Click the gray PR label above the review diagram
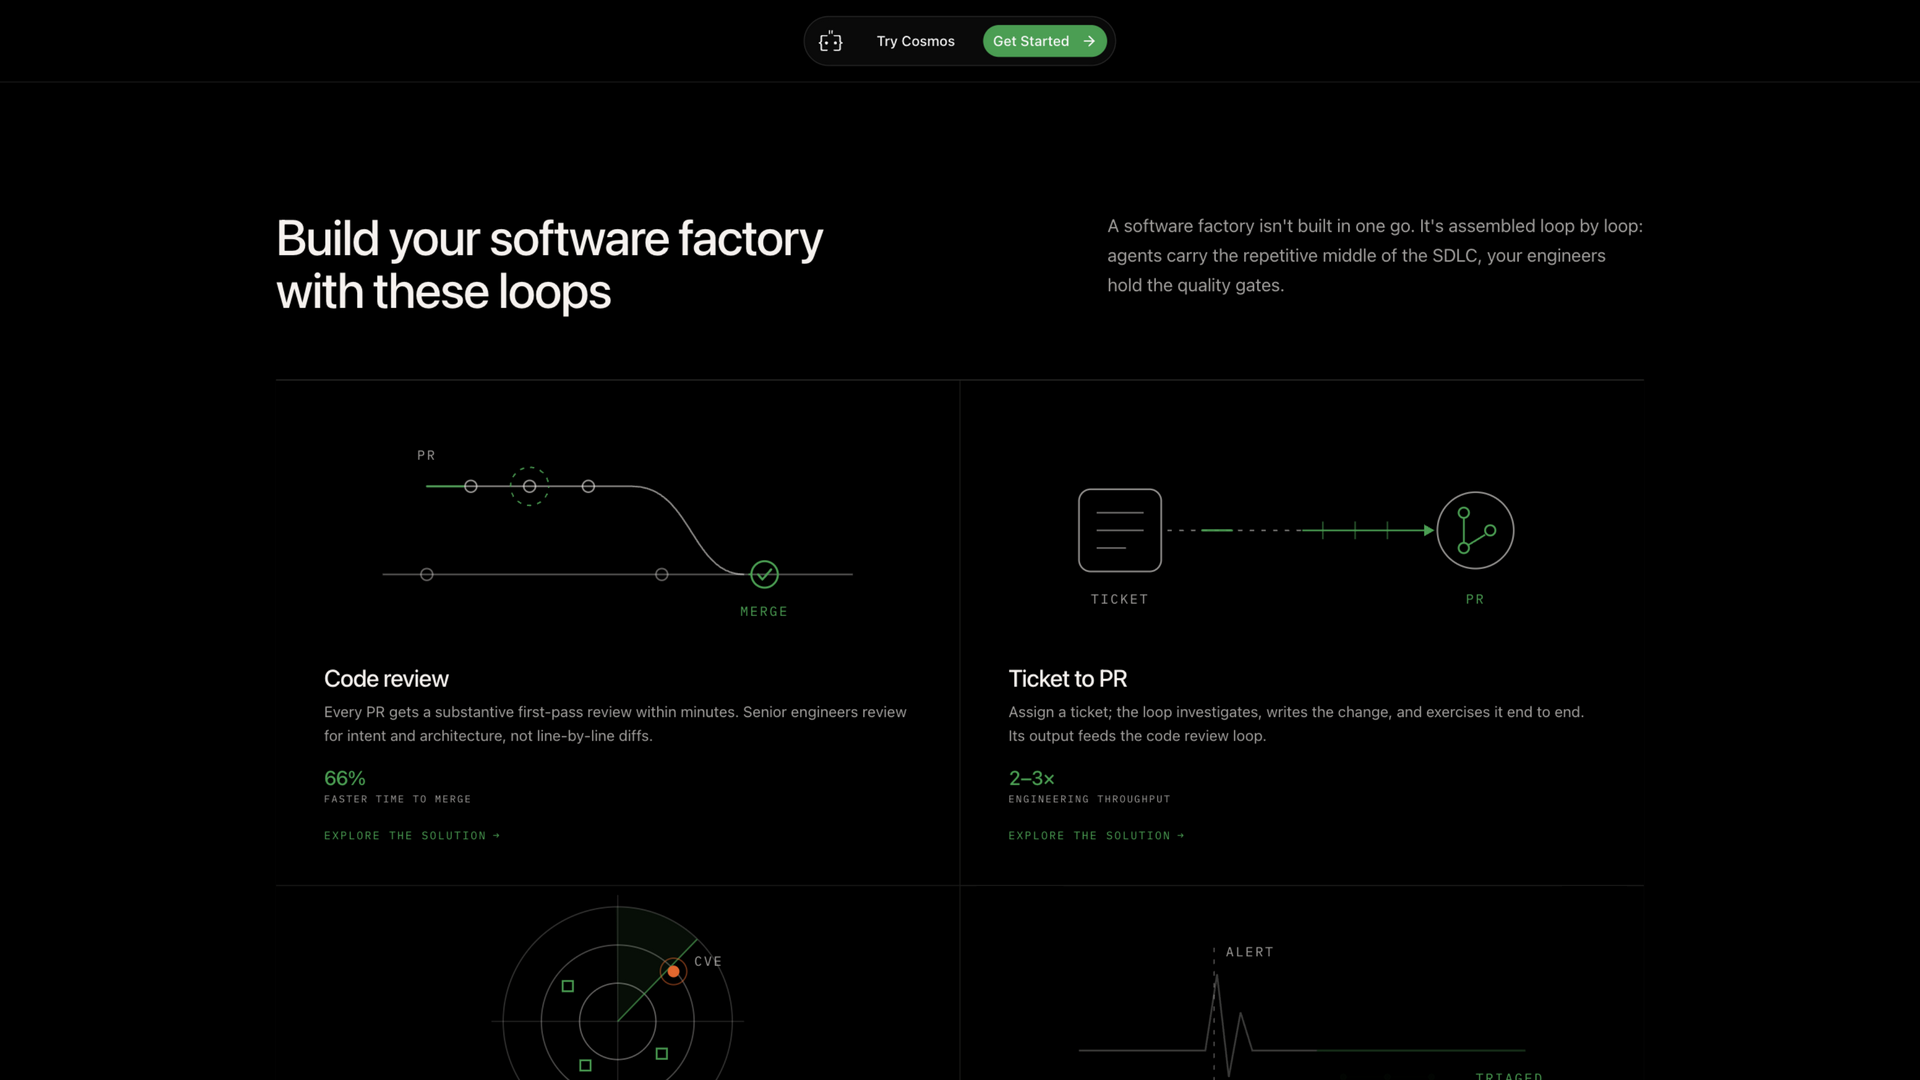Screen dimensions: 1920x1080 (x=426, y=455)
